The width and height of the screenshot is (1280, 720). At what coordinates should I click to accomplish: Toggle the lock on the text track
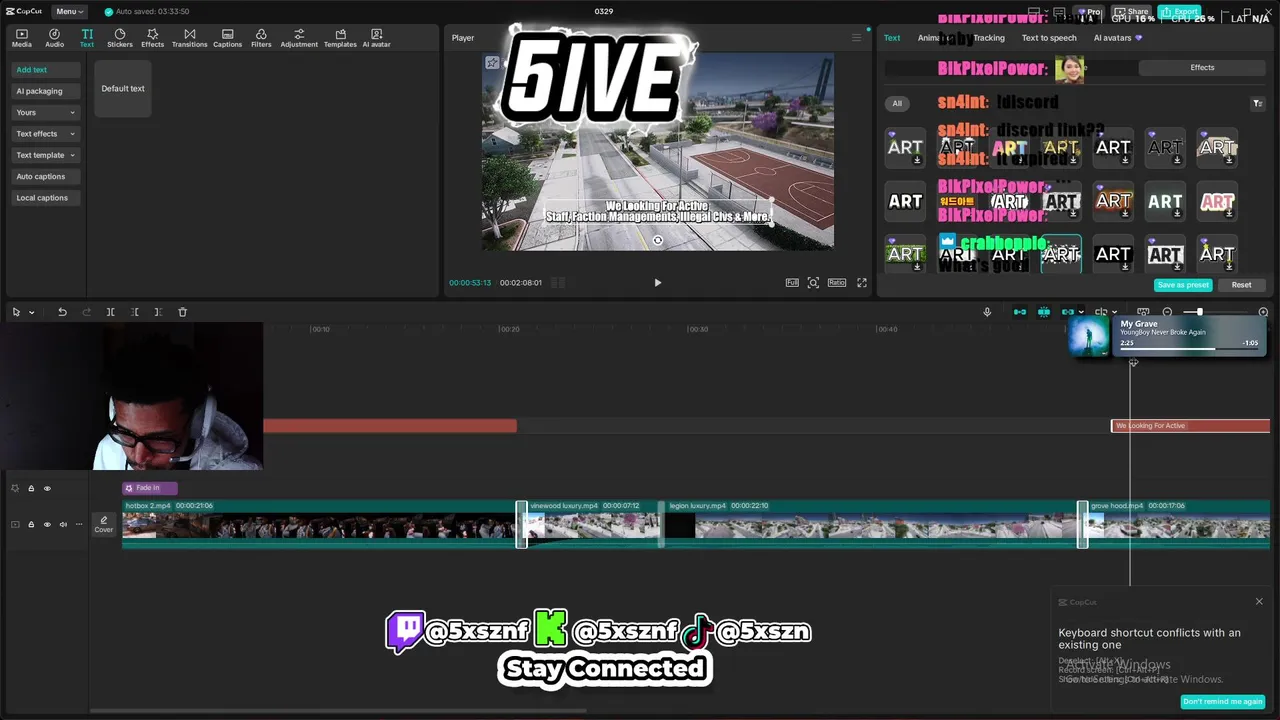pyautogui.click(x=31, y=488)
